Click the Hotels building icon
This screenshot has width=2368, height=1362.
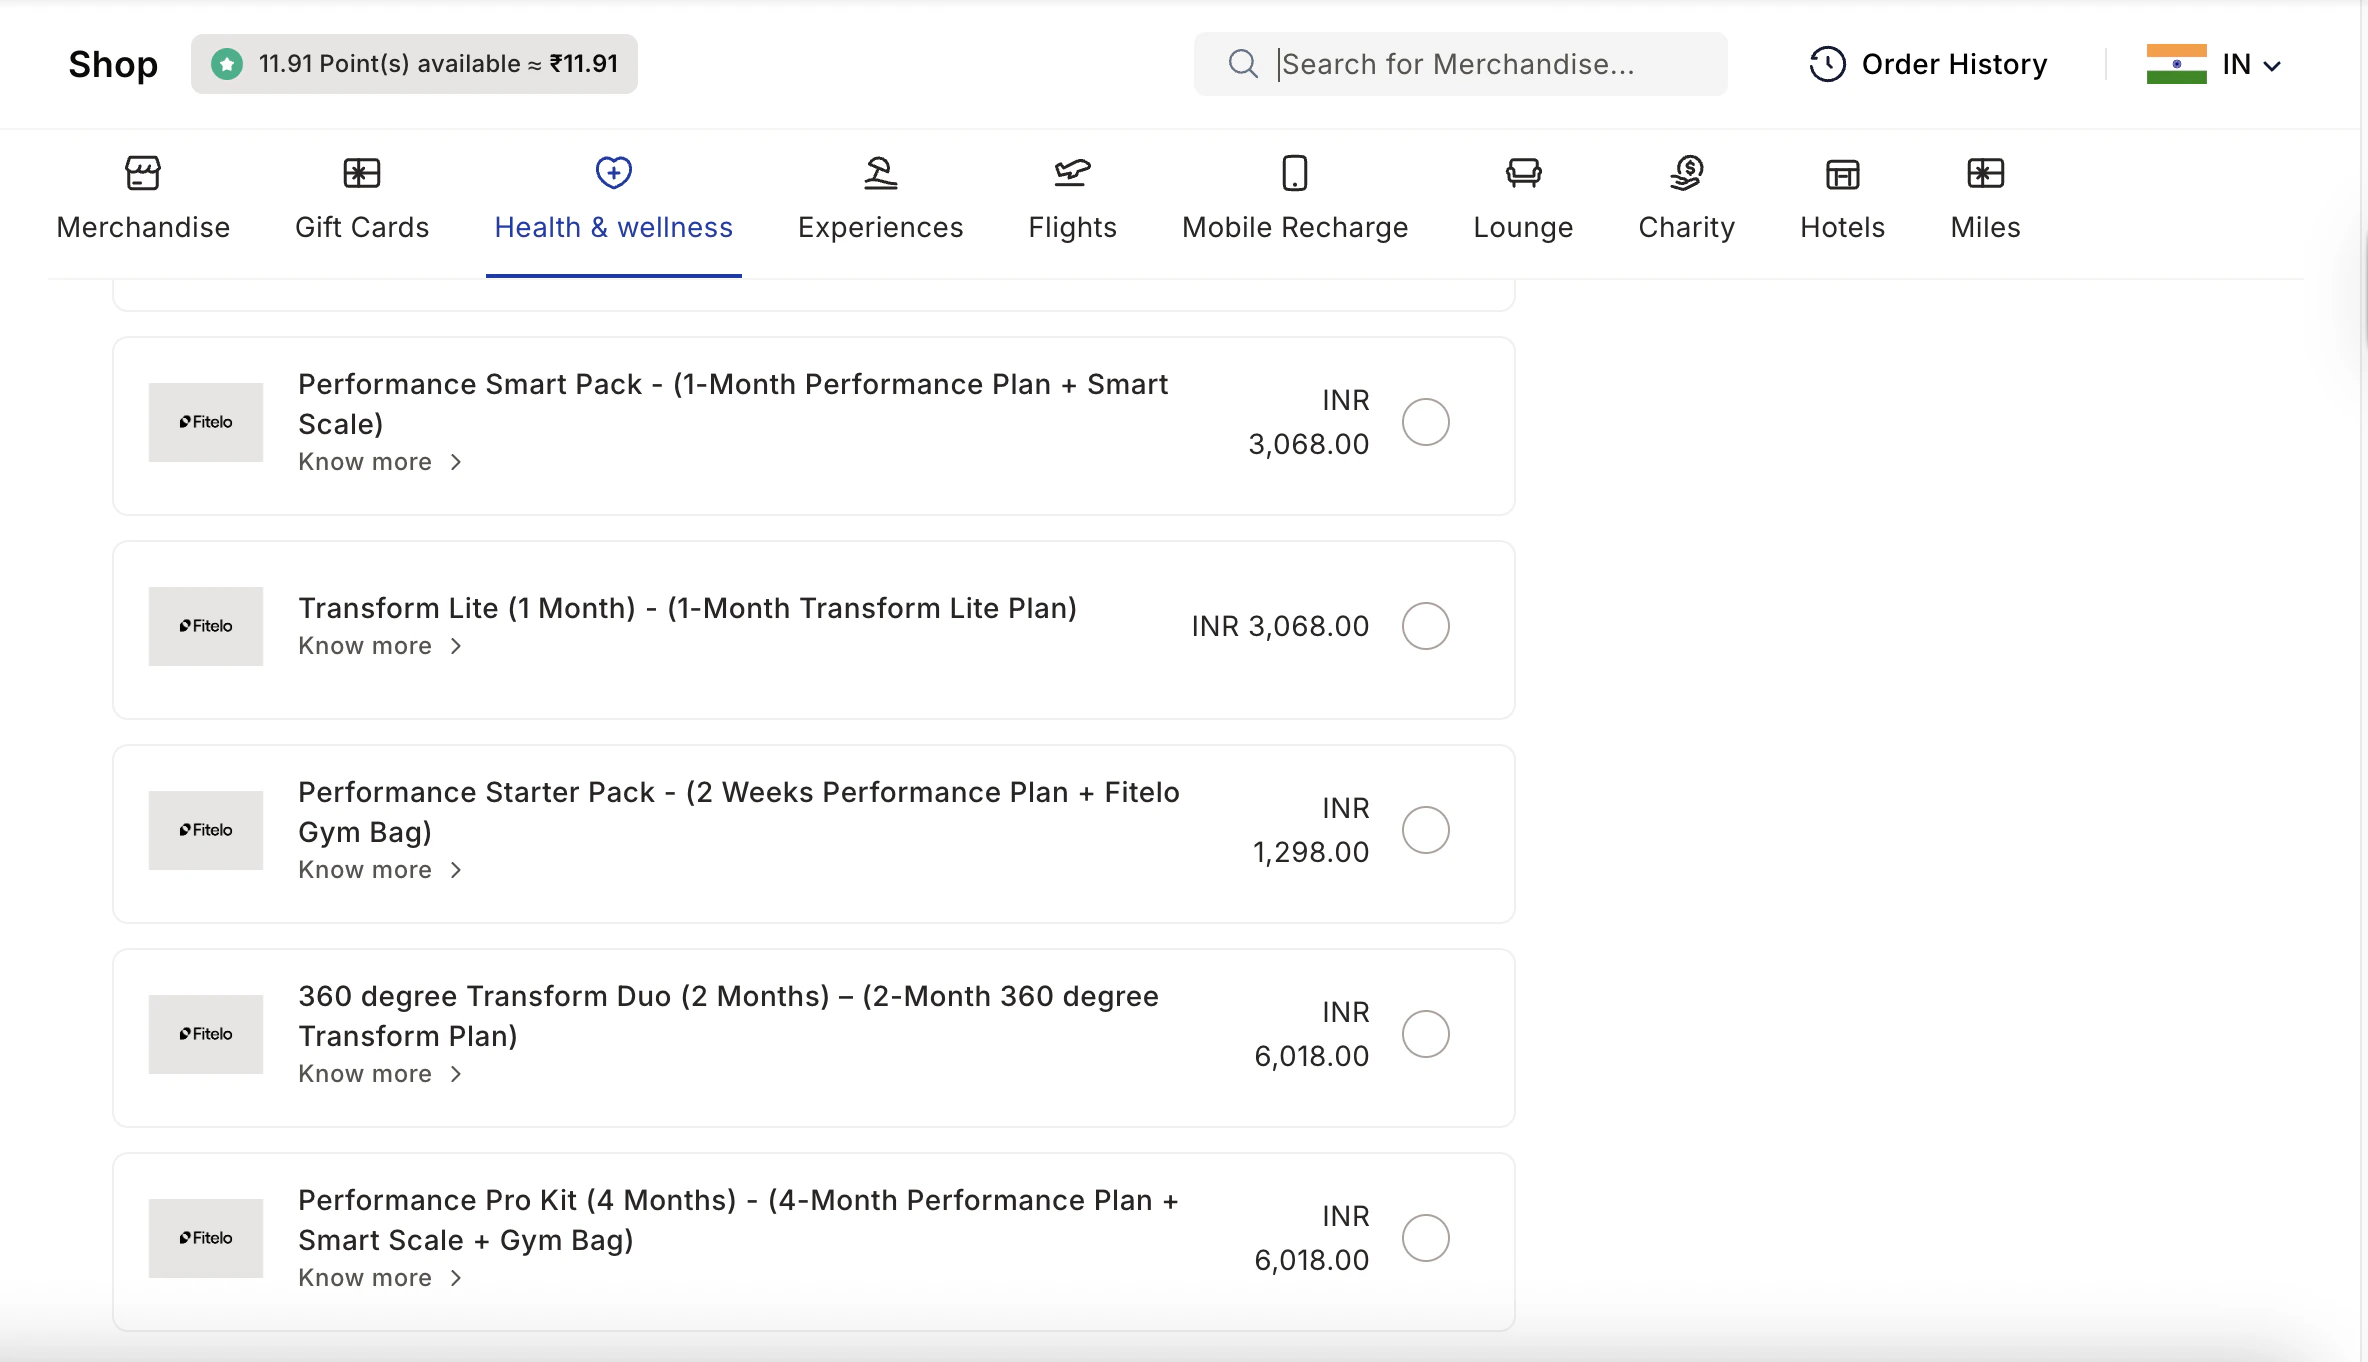pyautogui.click(x=1843, y=174)
